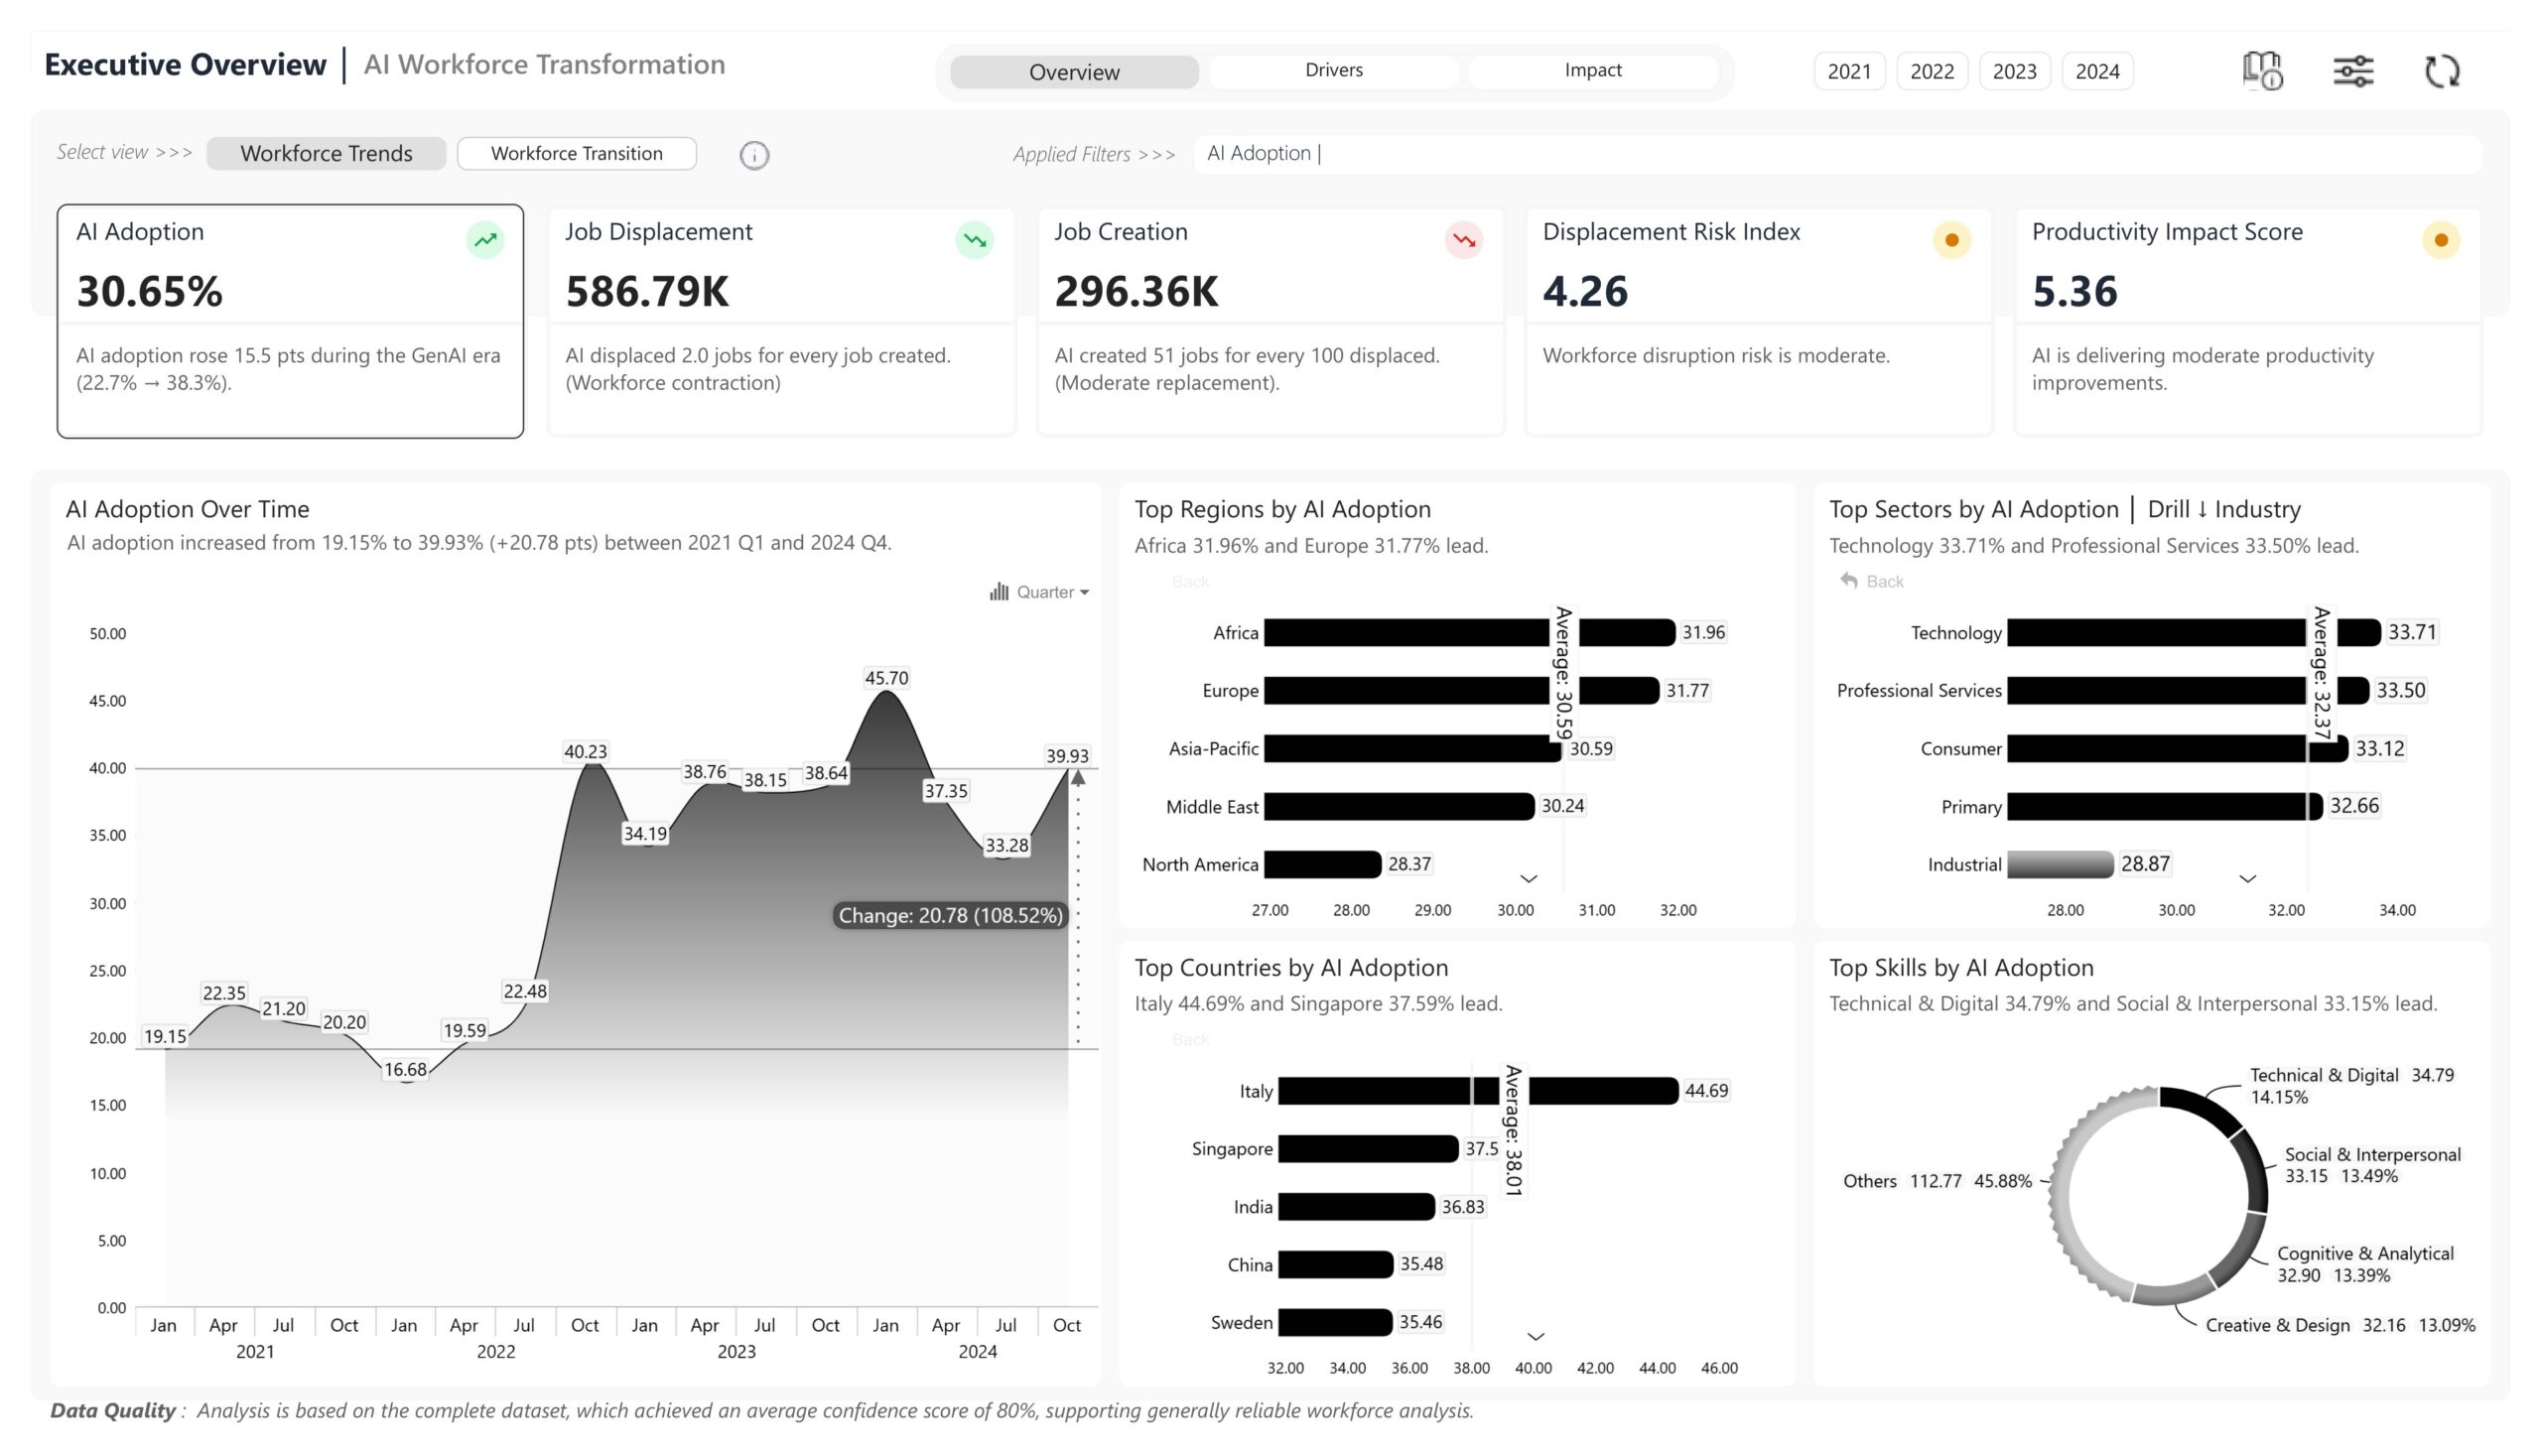Click the amber dot on Displacement Risk Index
This screenshot has width=2541, height=1456.
pyautogui.click(x=1951, y=240)
